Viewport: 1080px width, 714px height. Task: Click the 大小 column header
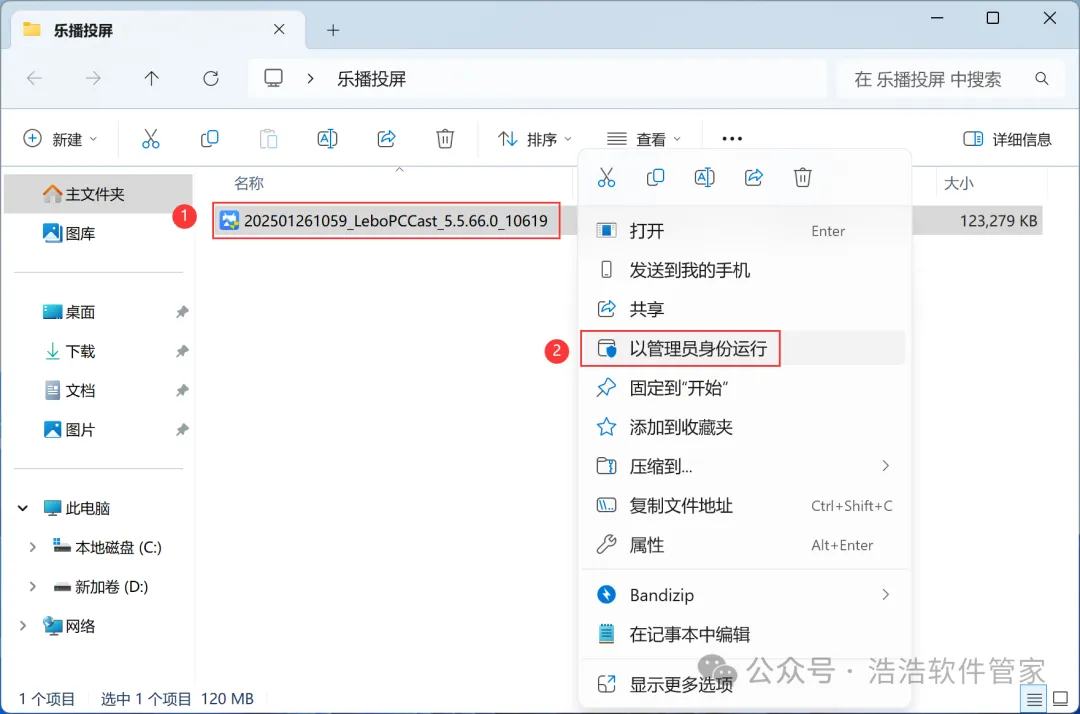(958, 183)
